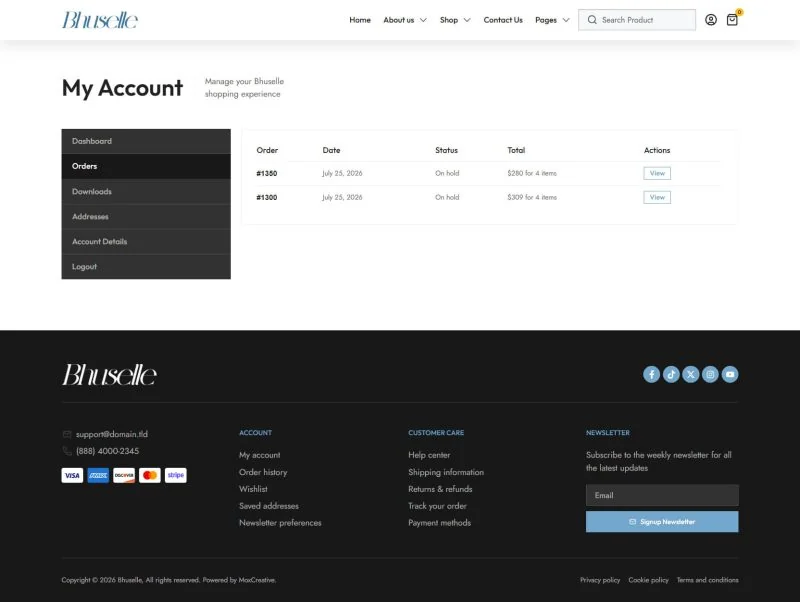Click the Status column header
This screenshot has height=602, width=800.
tap(446, 150)
